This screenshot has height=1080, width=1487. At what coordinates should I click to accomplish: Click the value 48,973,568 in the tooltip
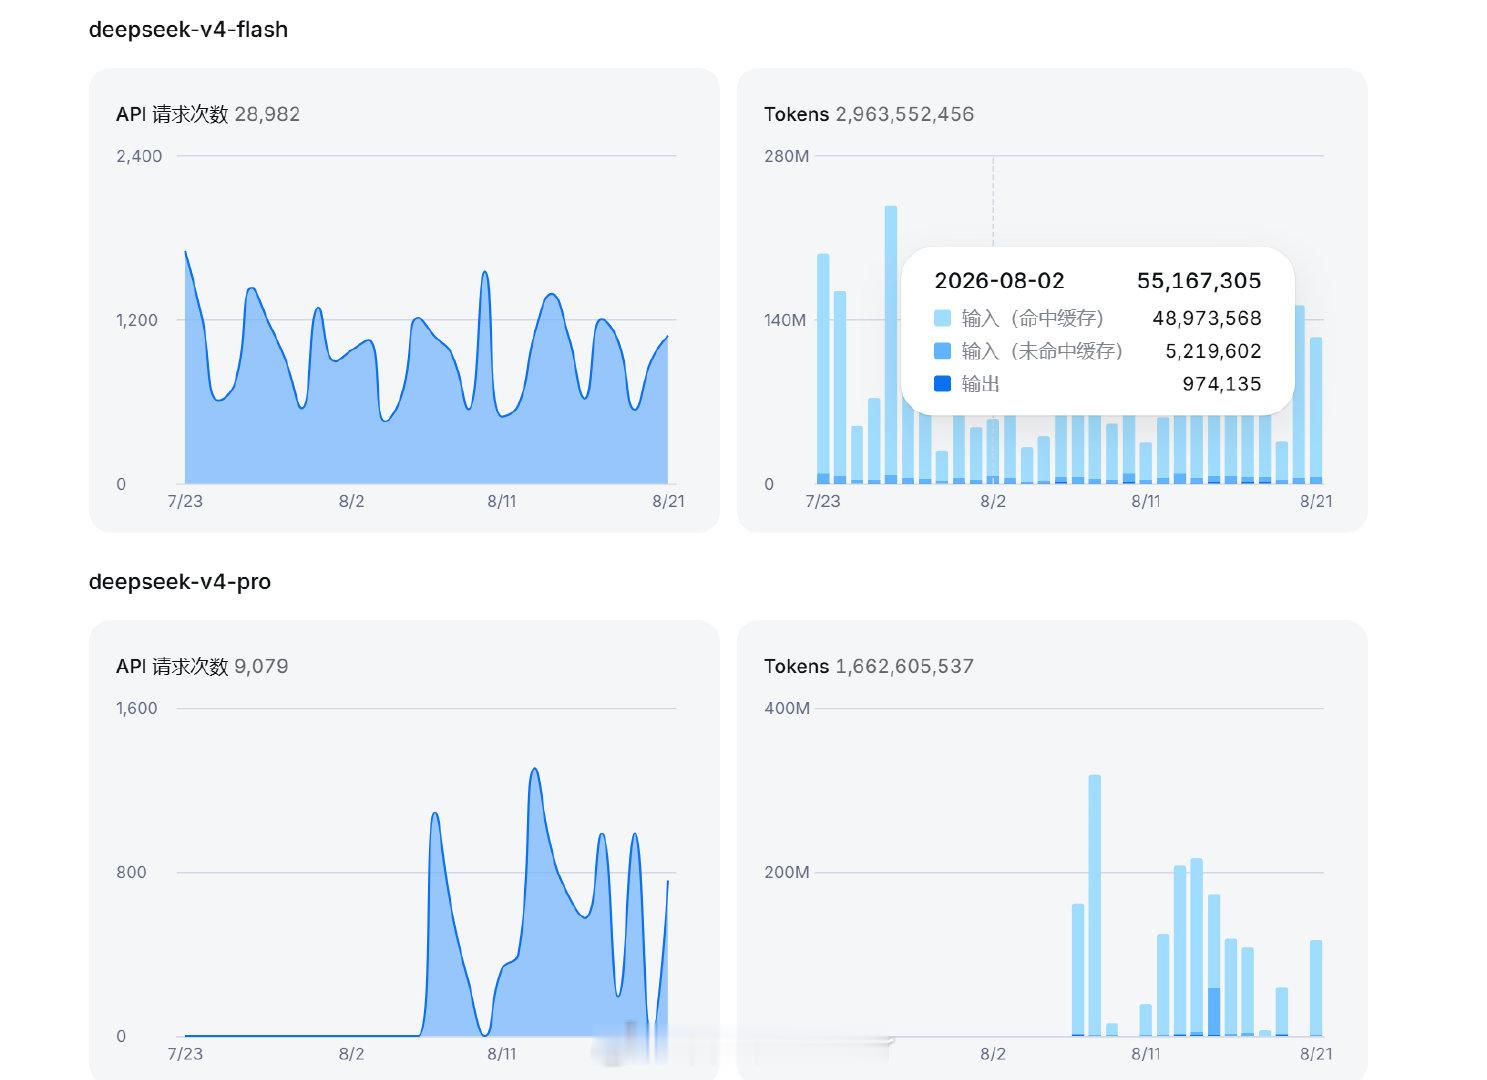[1207, 318]
